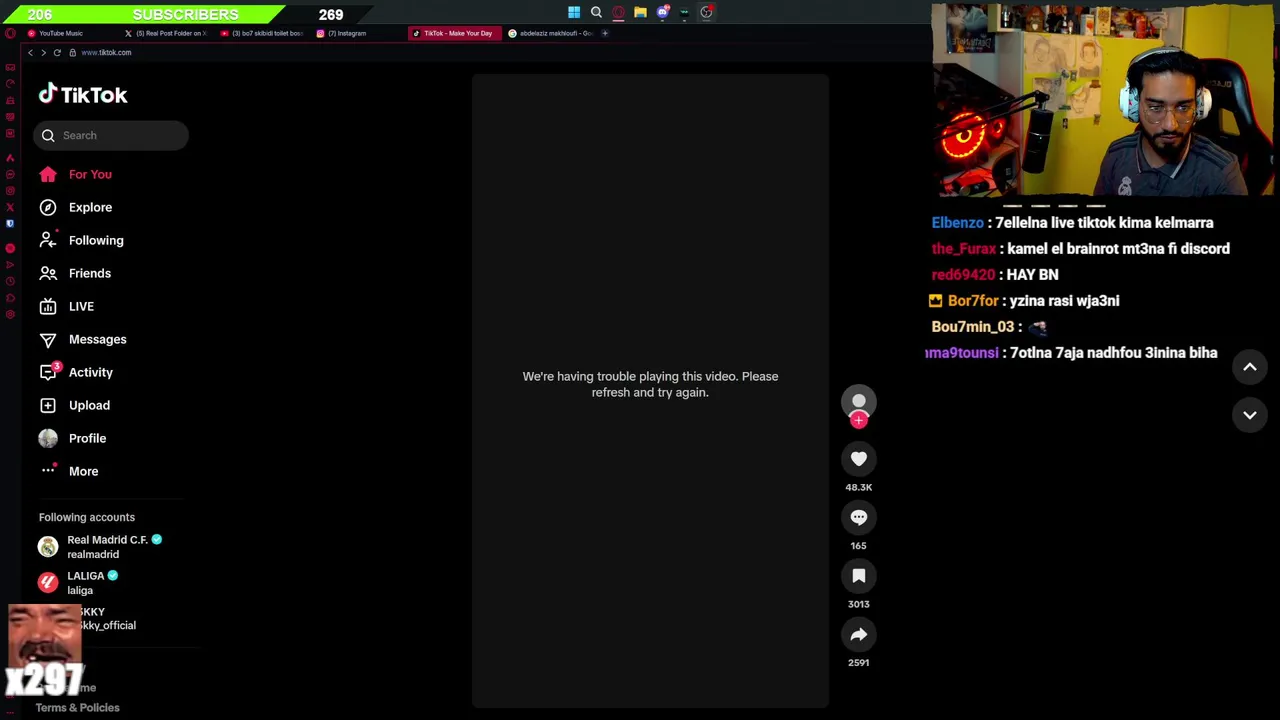Open the Terms & Policies link
The image size is (1280, 720).
tap(77, 707)
